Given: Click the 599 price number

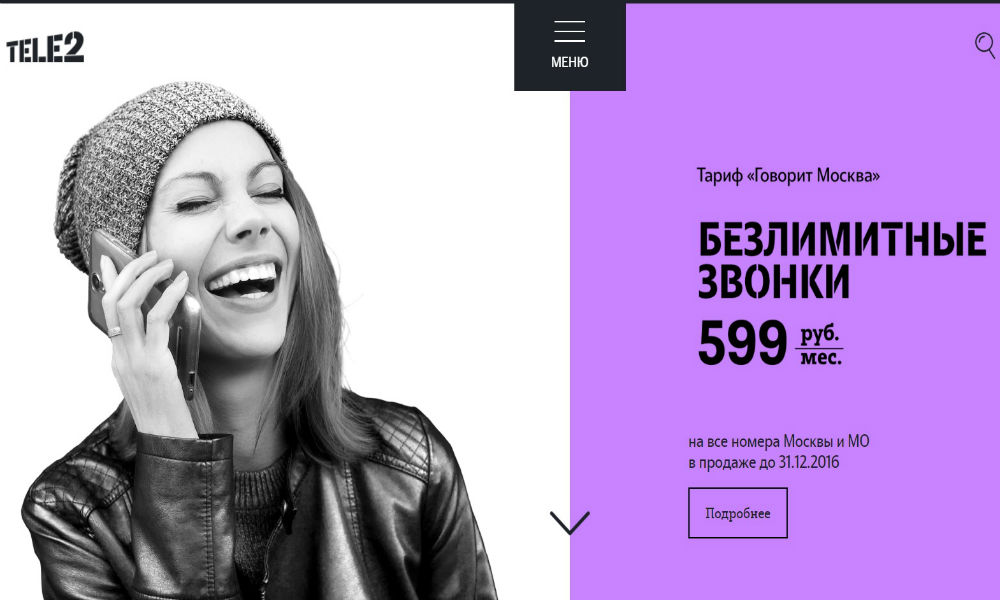Looking at the screenshot, I should click(742, 343).
